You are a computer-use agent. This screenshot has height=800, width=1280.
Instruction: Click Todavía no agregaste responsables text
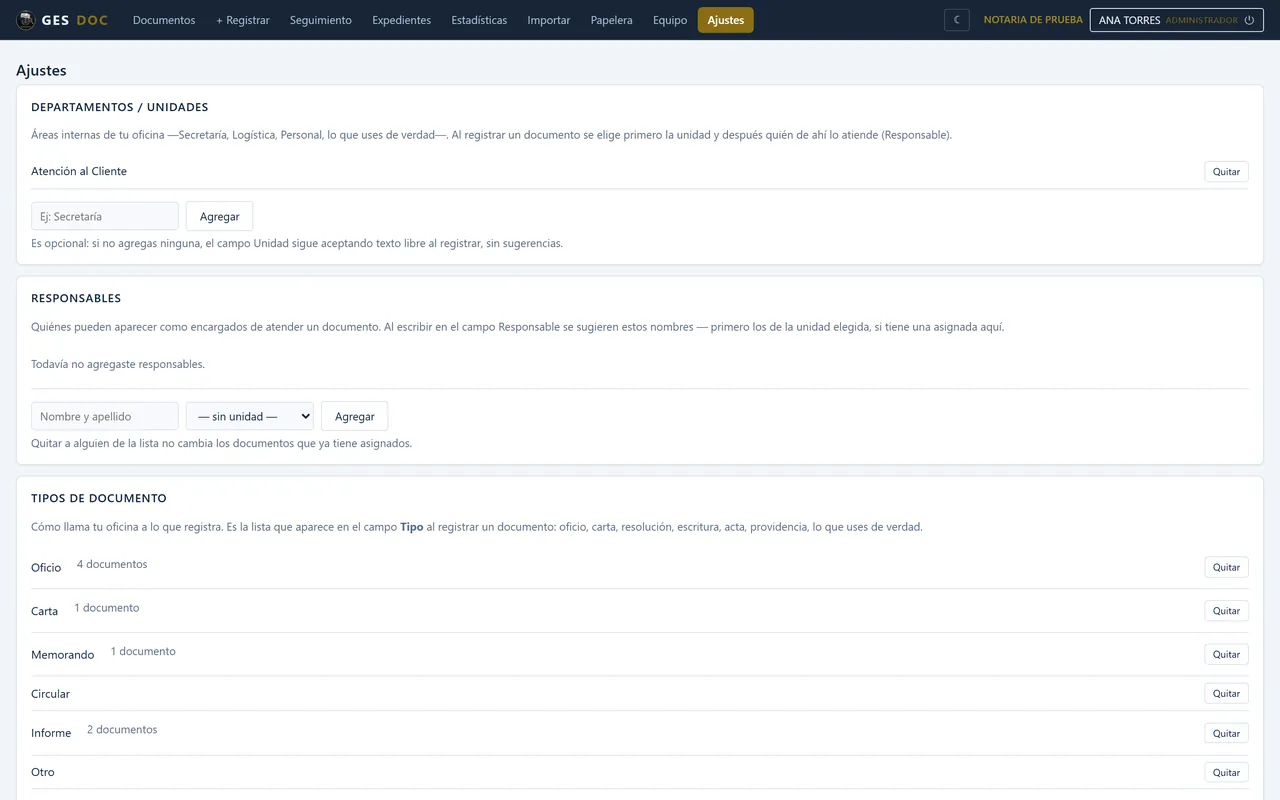(x=118, y=364)
